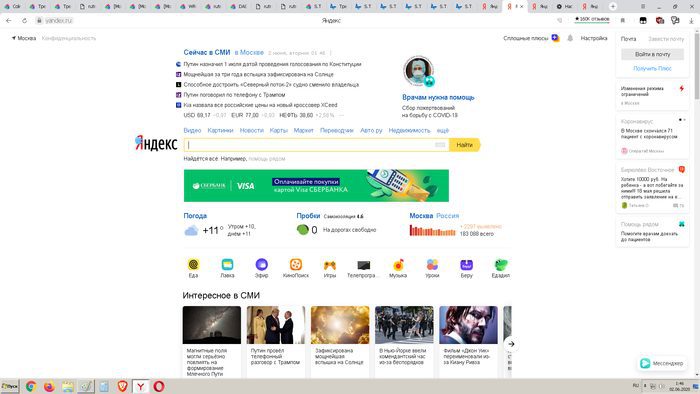
Task: Click the Яндекс logo
Action: tap(156, 143)
